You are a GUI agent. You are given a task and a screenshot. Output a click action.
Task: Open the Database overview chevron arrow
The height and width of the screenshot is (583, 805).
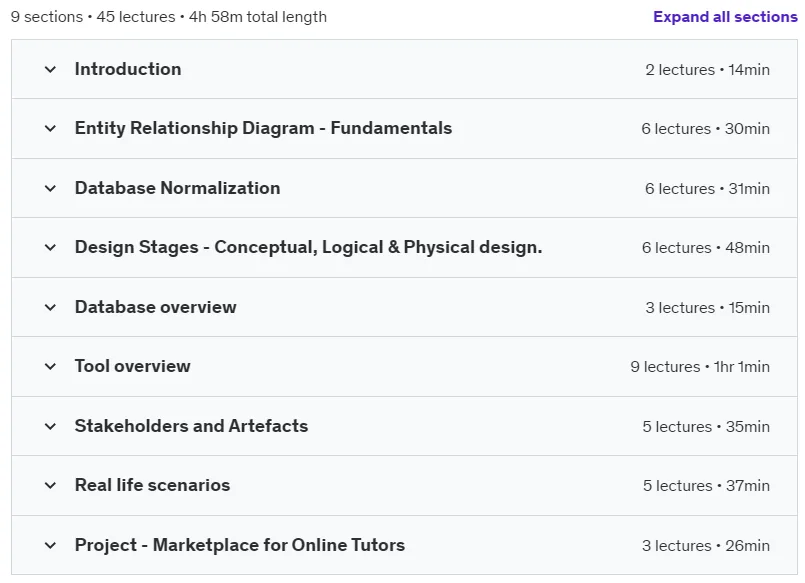point(50,307)
